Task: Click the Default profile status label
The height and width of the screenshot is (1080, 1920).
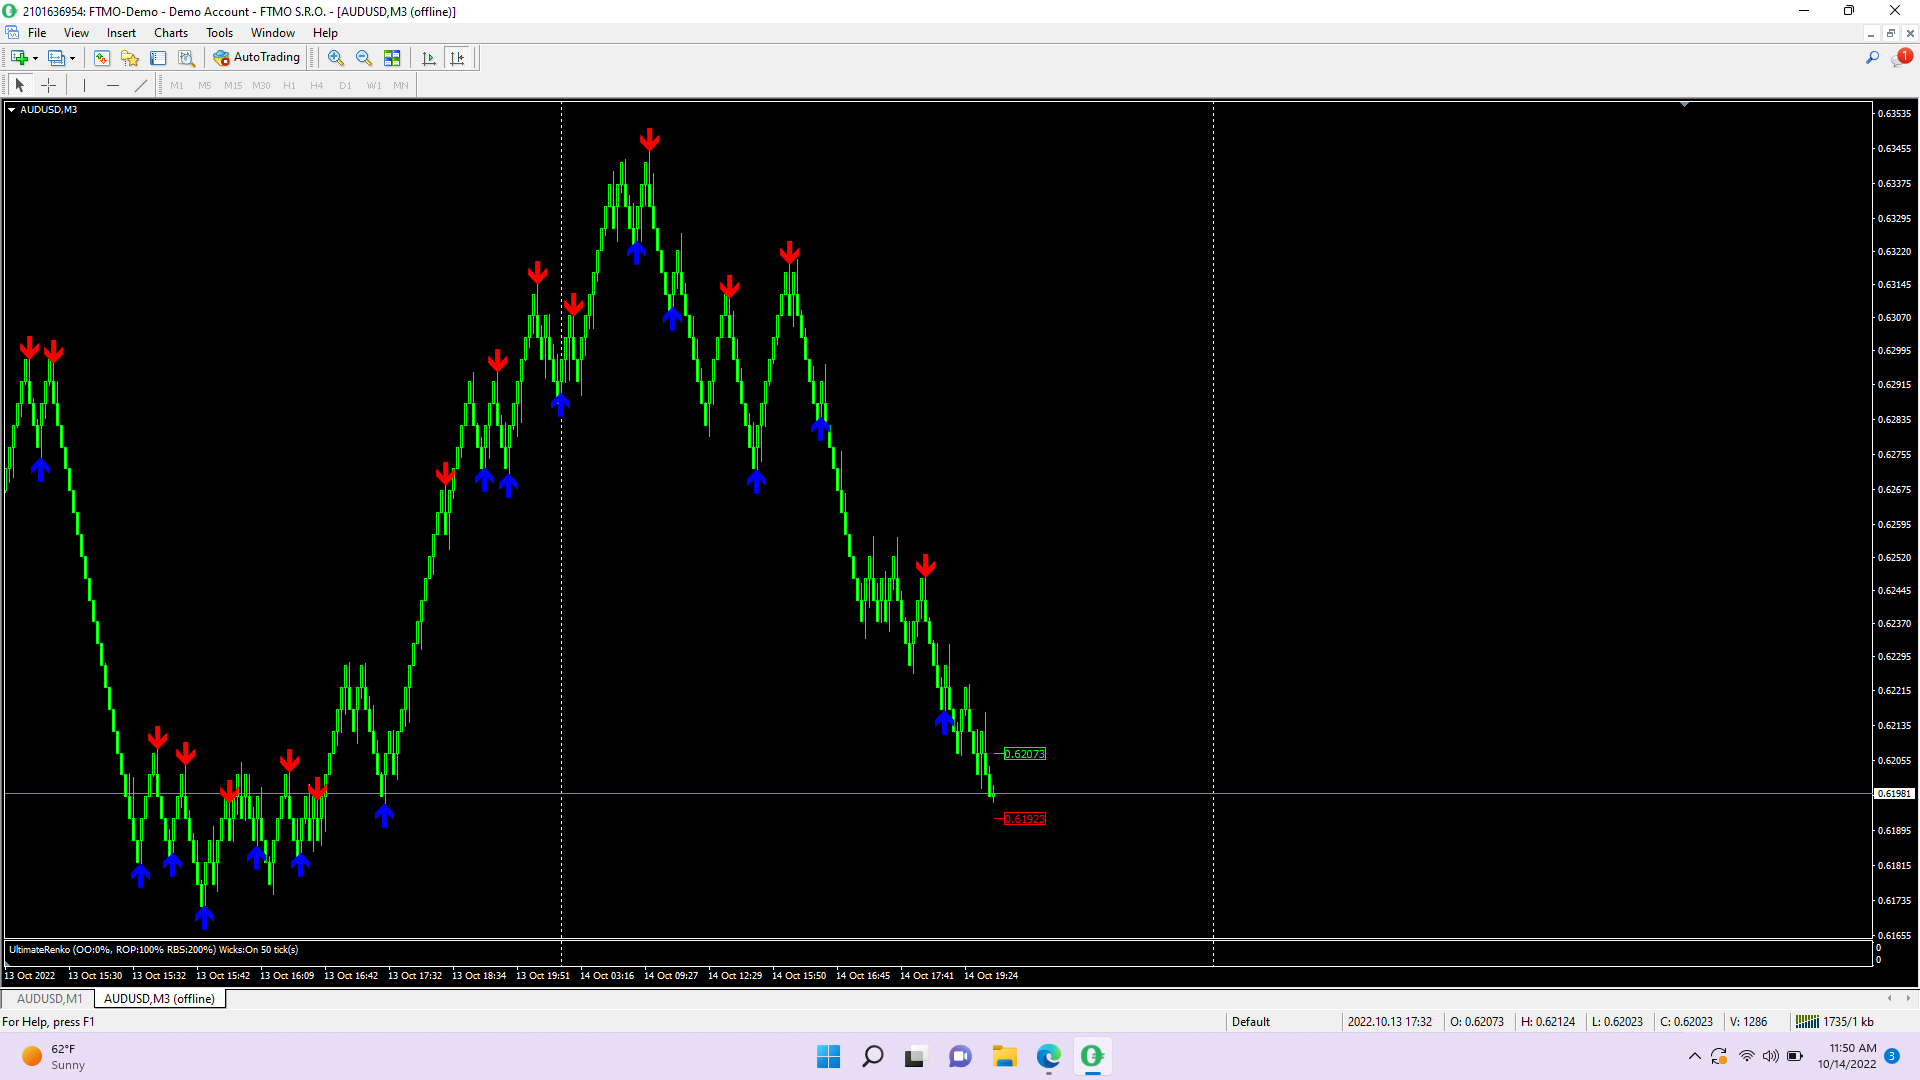Action: point(1250,1022)
